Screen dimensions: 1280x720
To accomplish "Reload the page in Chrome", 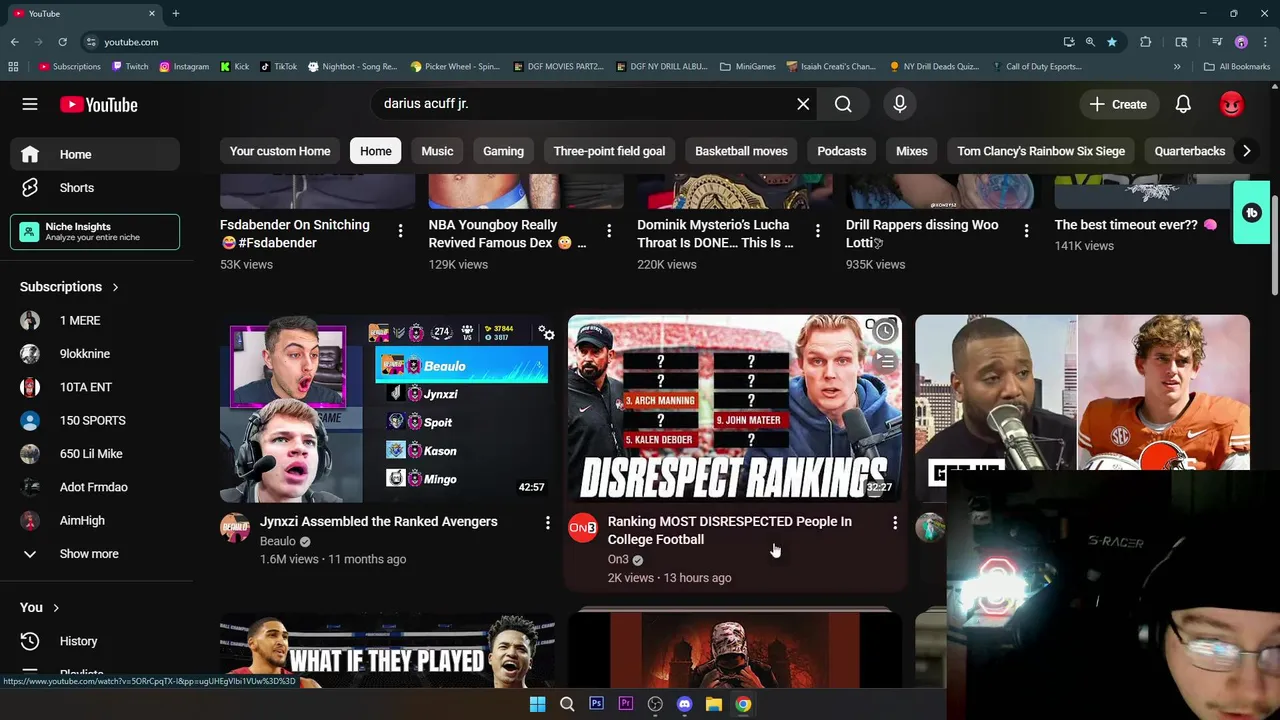I will (x=62, y=42).
